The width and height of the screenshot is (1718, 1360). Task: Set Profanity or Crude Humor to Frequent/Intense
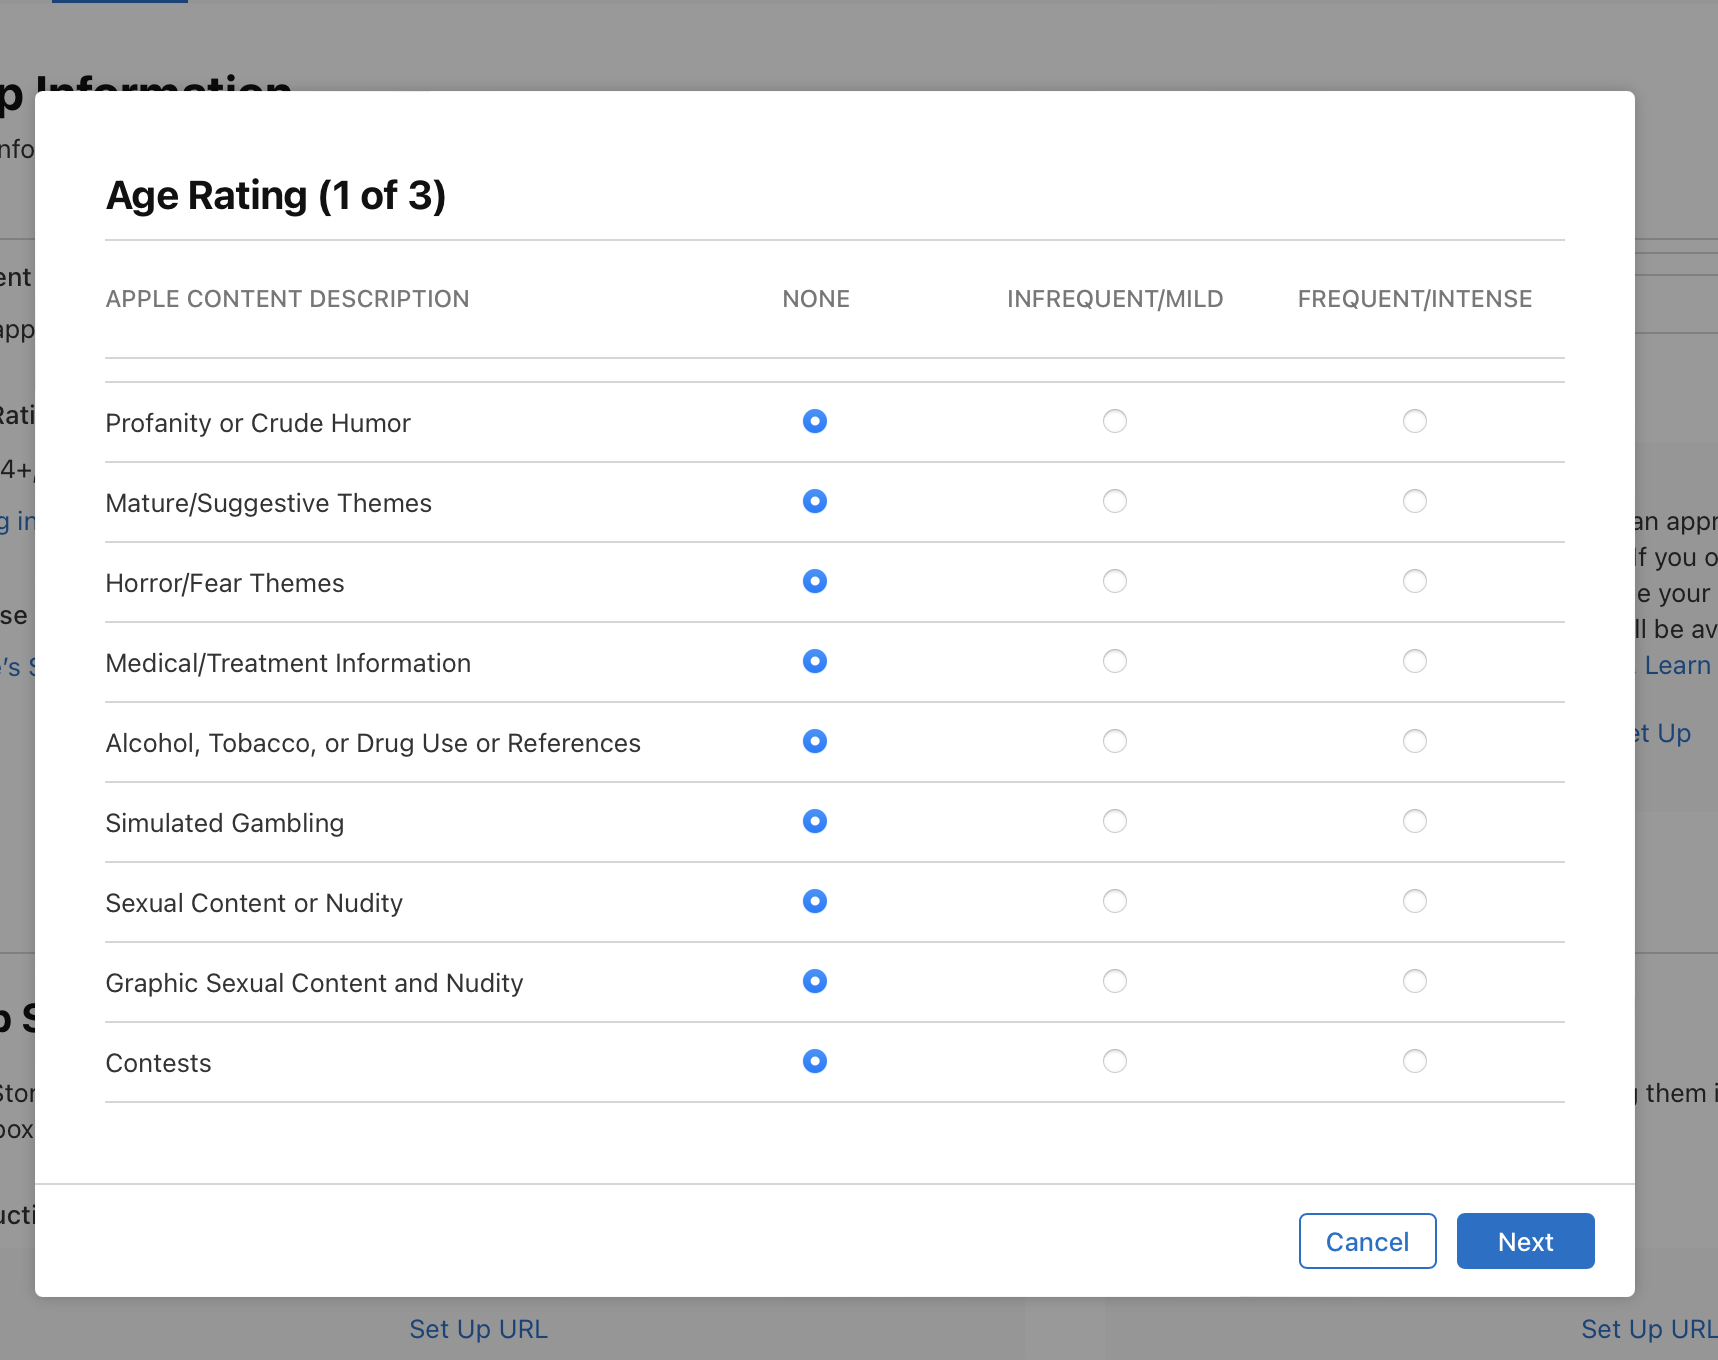tap(1415, 421)
